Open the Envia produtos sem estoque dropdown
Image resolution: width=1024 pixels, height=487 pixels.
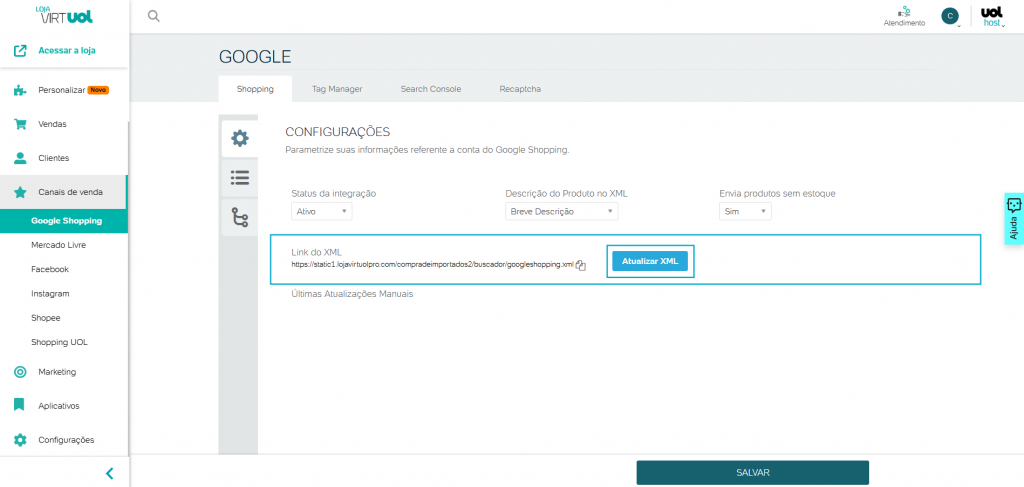(745, 212)
